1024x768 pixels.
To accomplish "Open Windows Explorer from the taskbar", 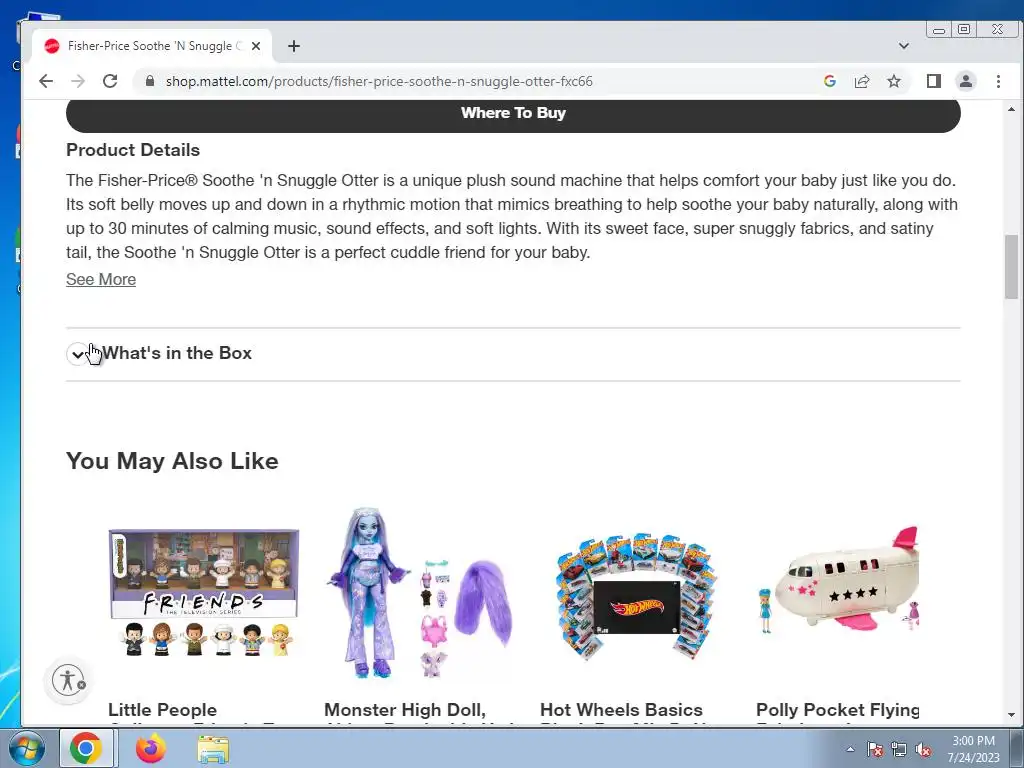I will (x=213, y=749).
